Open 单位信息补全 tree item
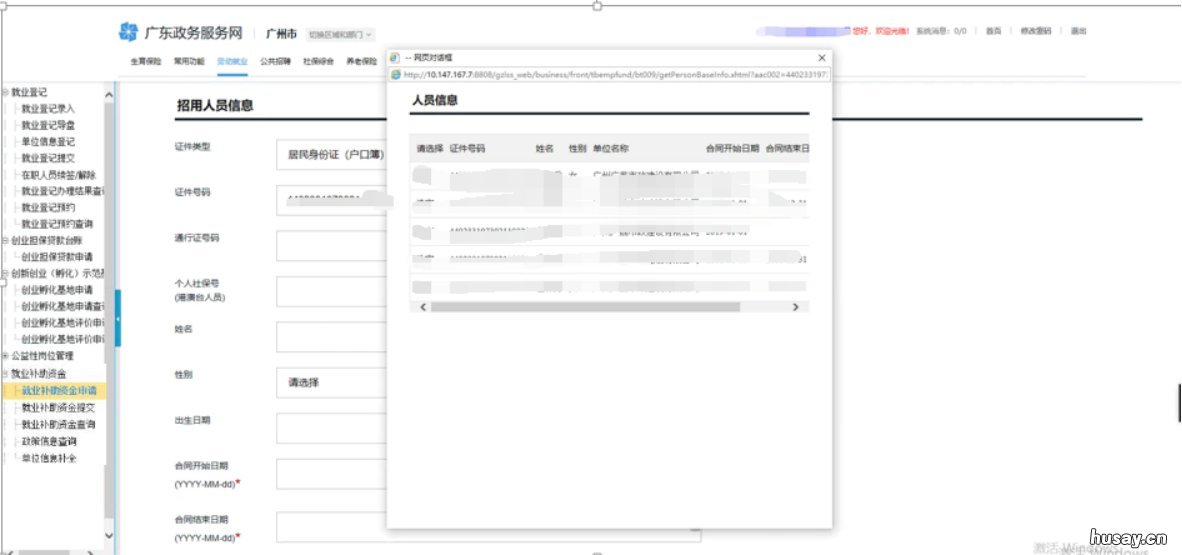Viewport: 1182px width, 555px height. click(49, 458)
